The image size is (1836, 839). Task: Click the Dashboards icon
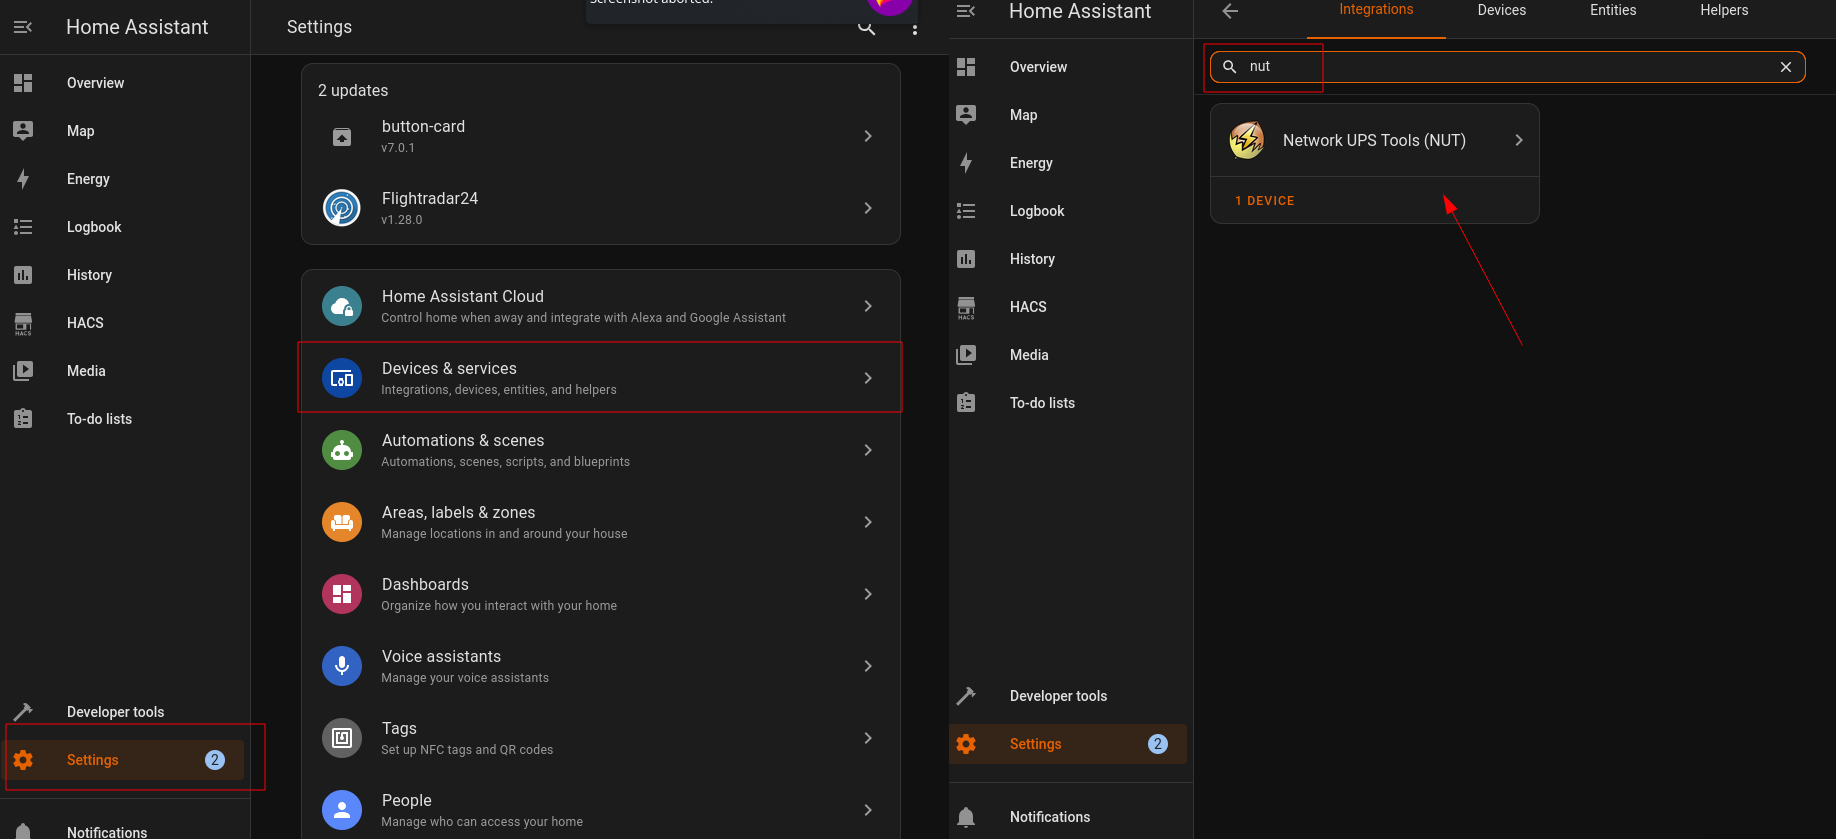tap(342, 594)
